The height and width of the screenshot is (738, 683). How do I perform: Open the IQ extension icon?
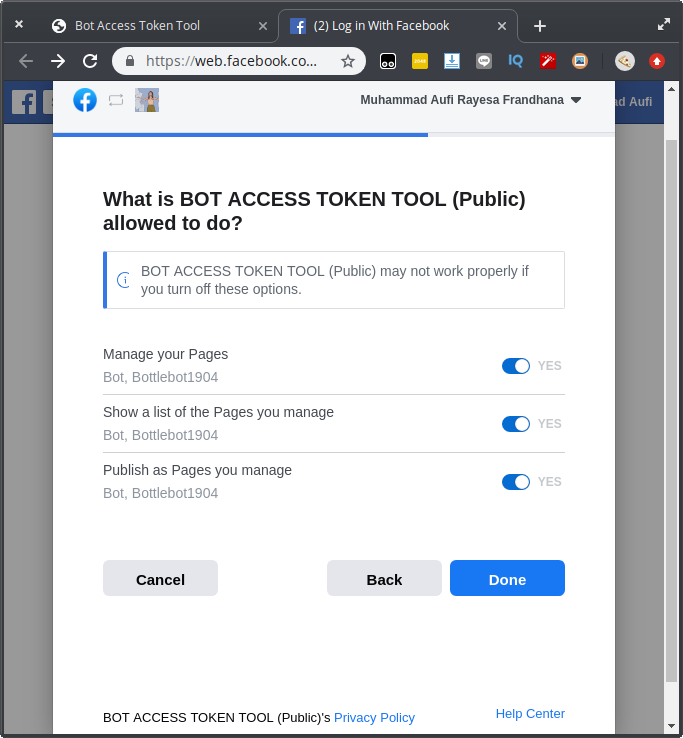[x=516, y=61]
